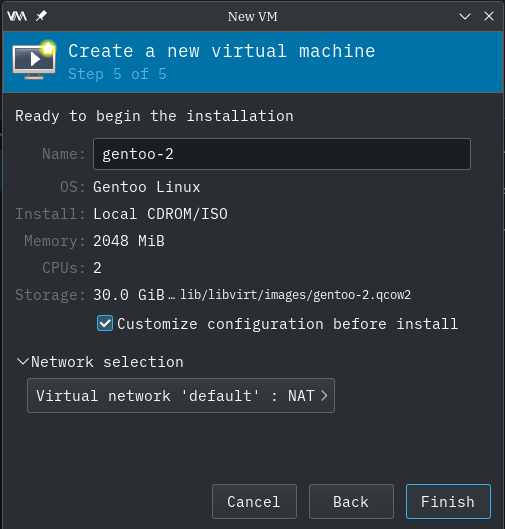
Task: Click the new virtual machine monitor icon
Action: [x=34, y=60]
